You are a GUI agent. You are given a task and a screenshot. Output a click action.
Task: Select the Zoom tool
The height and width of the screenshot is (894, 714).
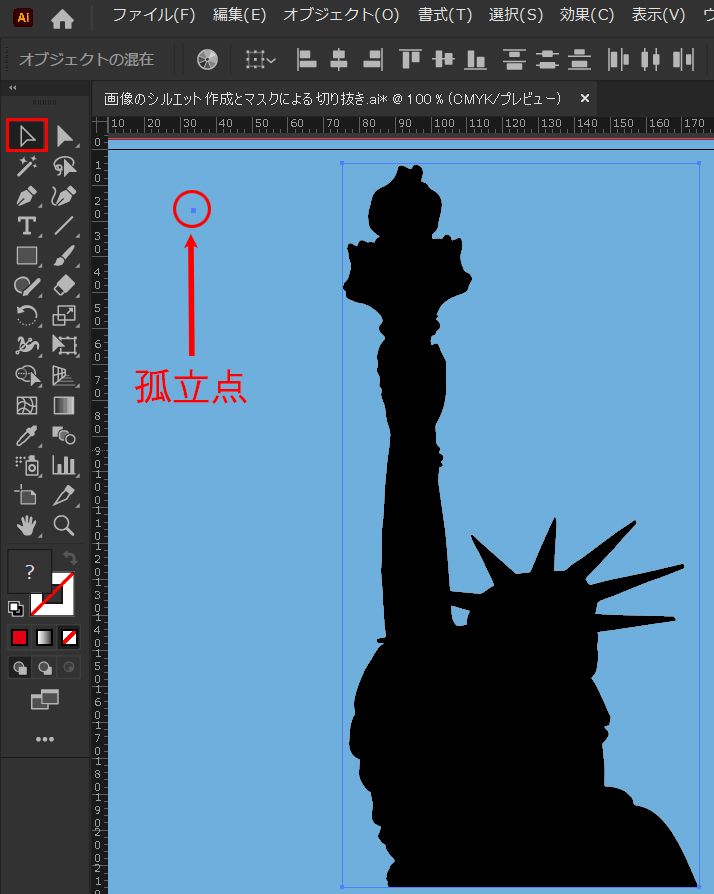(x=64, y=525)
